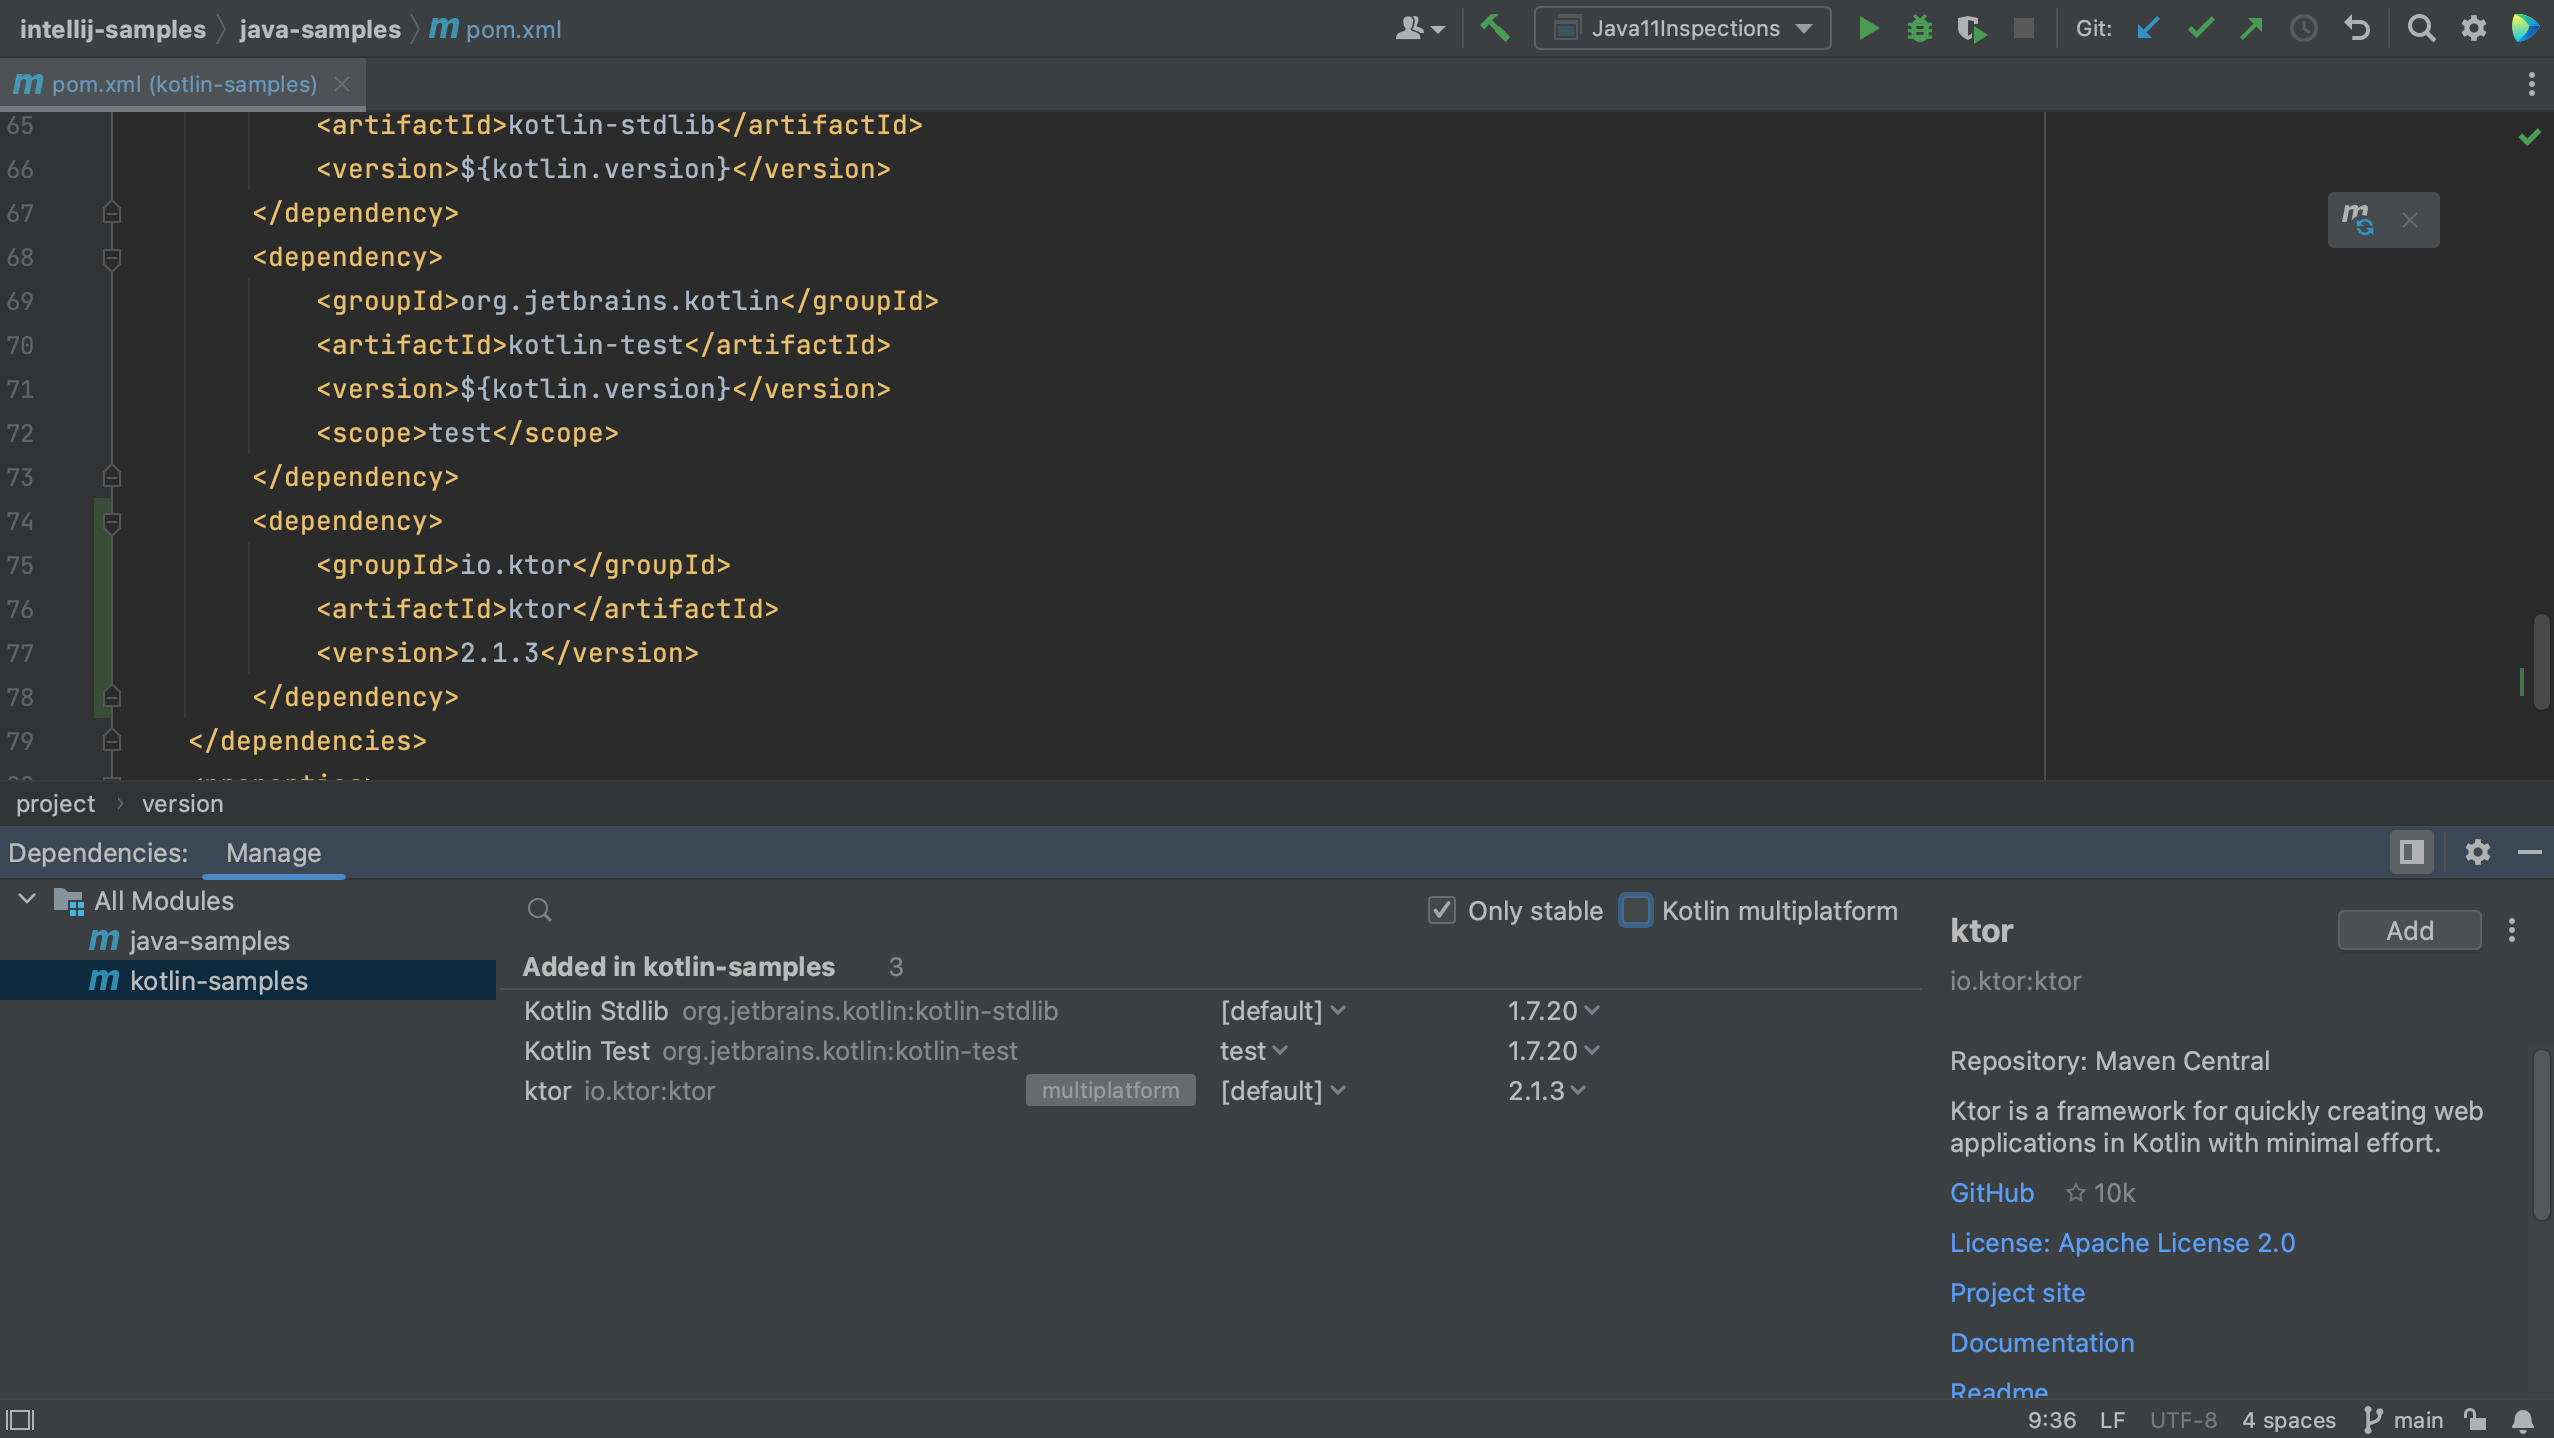
Task: Load Maven changes floating icon
Action: (x=2357, y=219)
